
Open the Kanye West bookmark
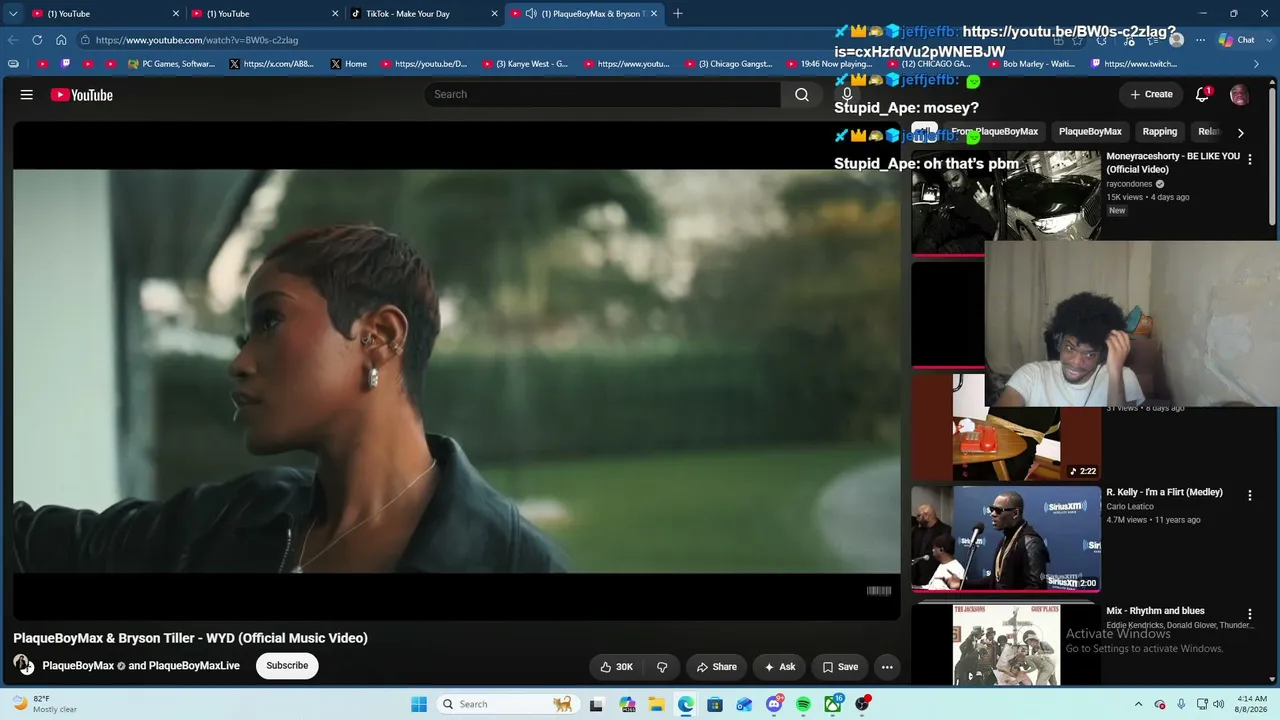tap(525, 64)
